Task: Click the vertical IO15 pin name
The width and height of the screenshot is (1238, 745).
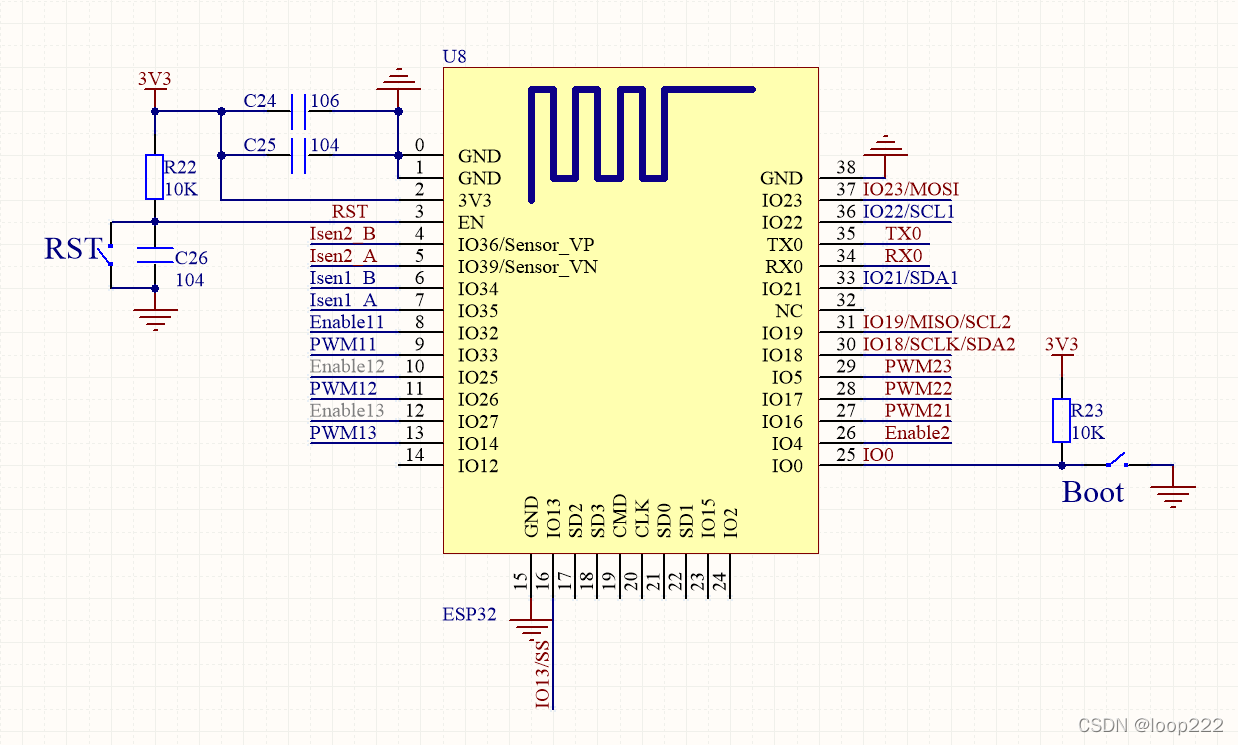Action: click(708, 518)
